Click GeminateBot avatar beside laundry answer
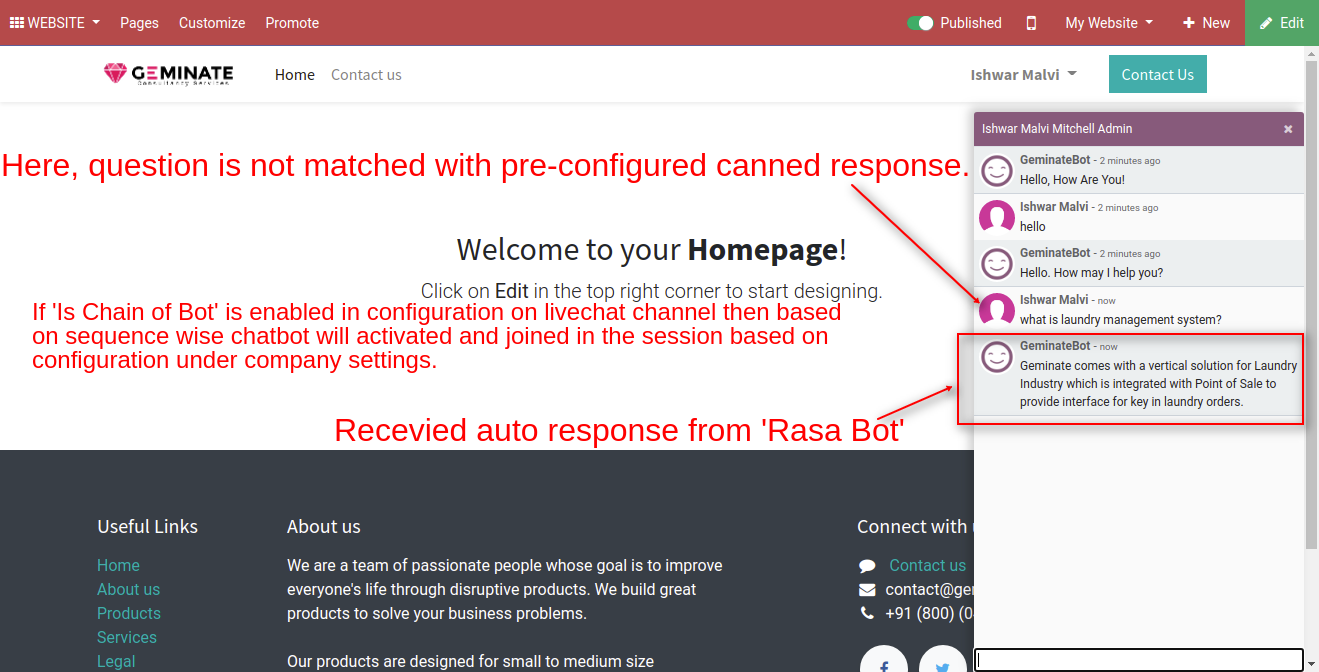 coord(996,357)
